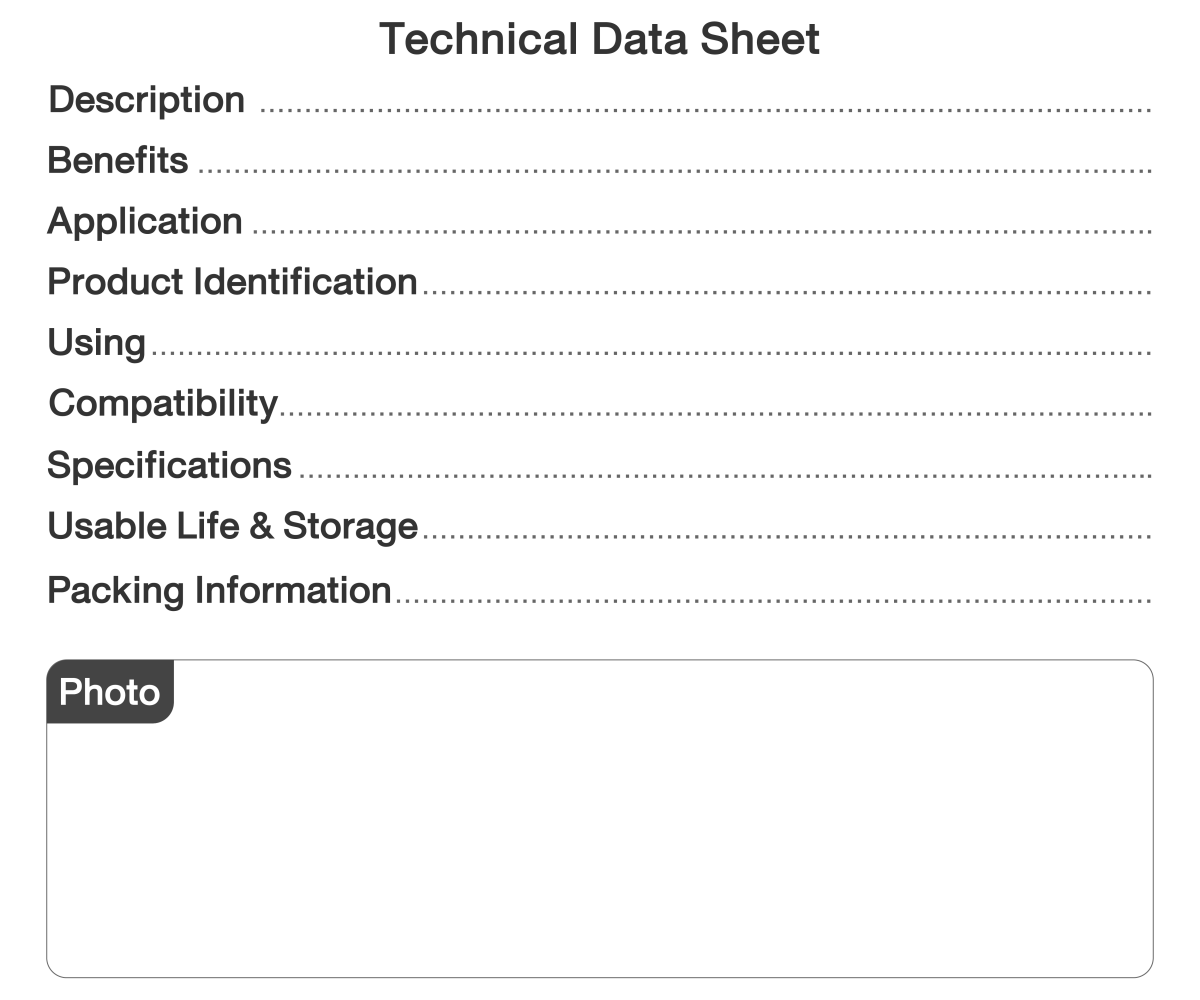Click the dotted leader after Description
Viewport: 1200px width, 1000px height.
tap(705, 108)
